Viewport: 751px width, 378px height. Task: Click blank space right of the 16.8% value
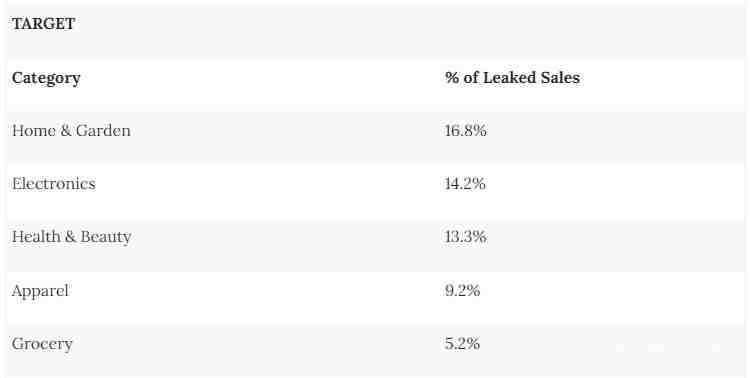click(x=615, y=130)
